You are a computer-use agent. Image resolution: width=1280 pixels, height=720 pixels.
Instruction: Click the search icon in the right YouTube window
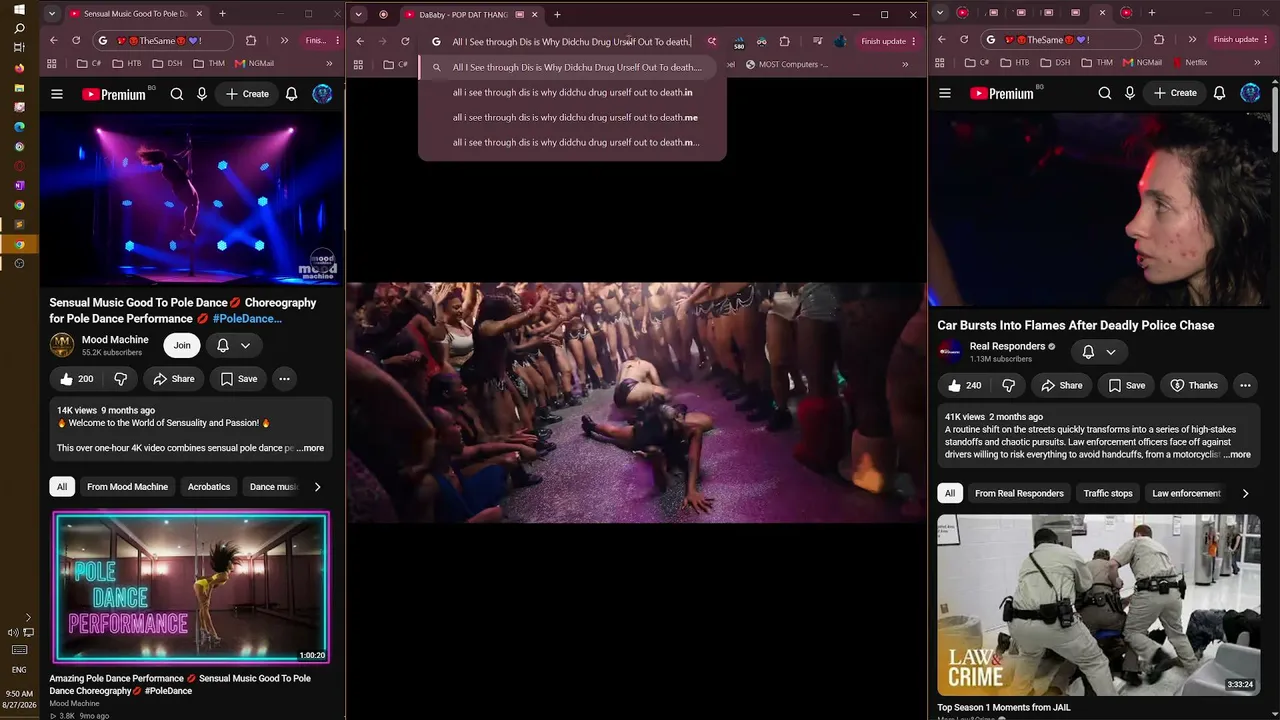point(1105,93)
